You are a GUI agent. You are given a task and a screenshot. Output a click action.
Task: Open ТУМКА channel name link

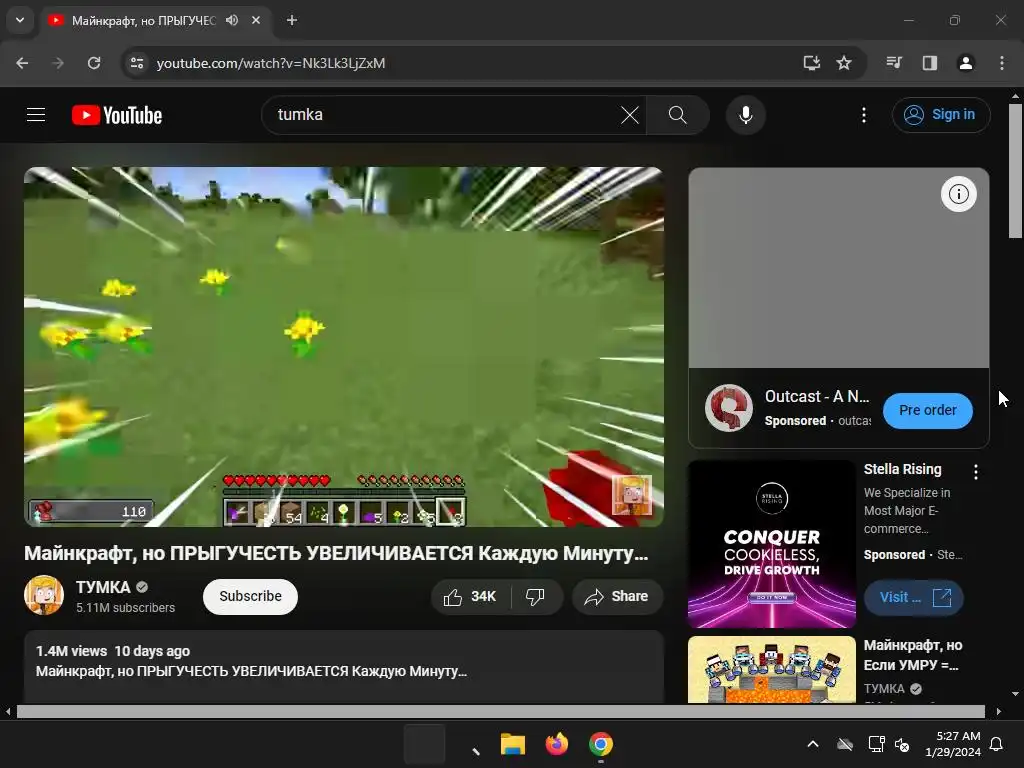[103, 587]
